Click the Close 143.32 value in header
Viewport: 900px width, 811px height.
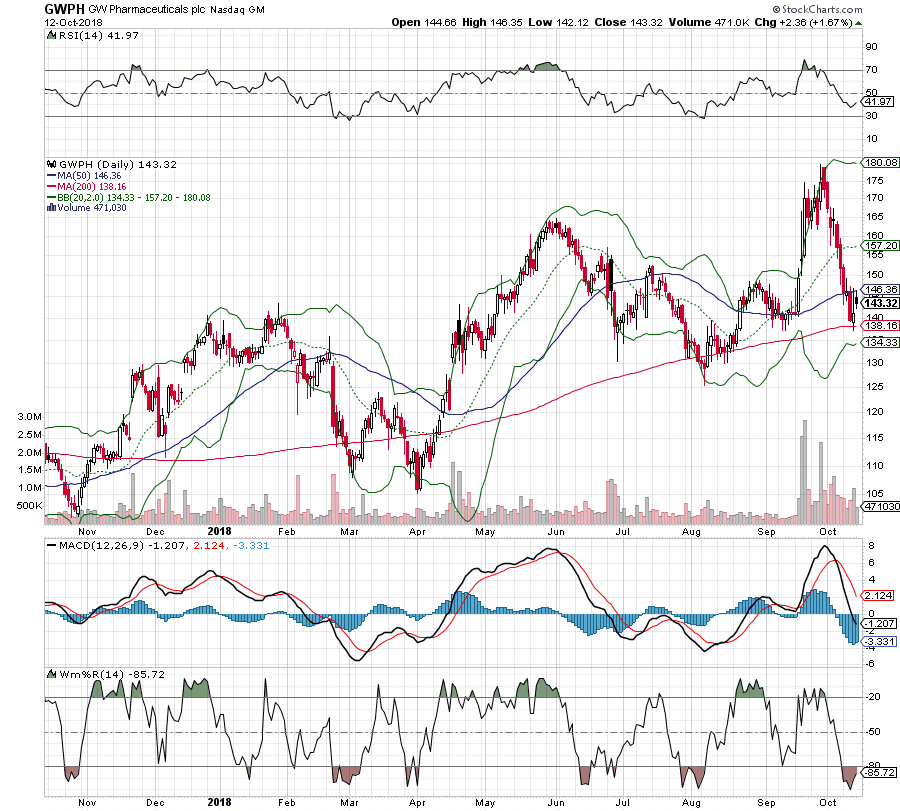tap(629, 22)
